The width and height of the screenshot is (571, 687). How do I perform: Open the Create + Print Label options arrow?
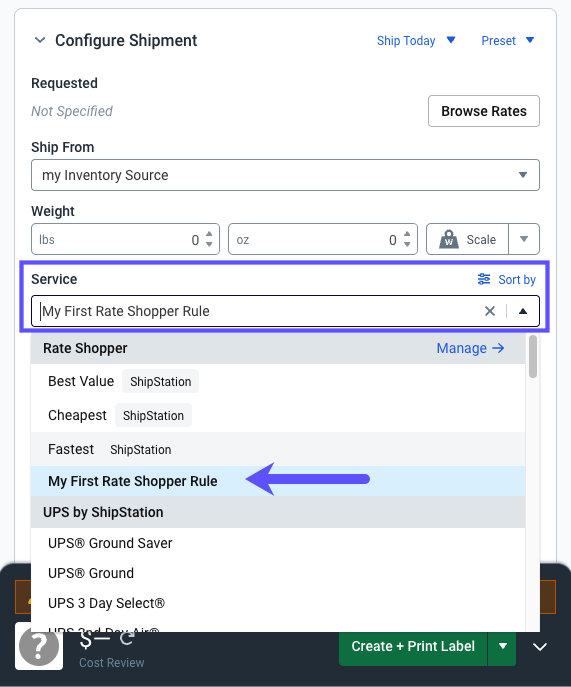click(x=502, y=646)
